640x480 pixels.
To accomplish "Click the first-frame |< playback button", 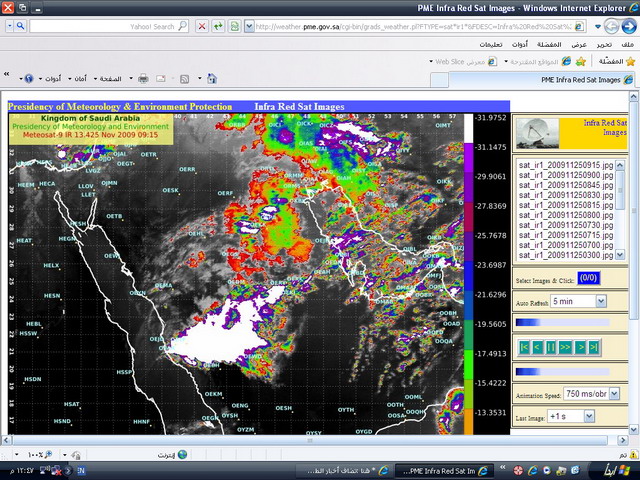I will pyautogui.click(x=524, y=347).
